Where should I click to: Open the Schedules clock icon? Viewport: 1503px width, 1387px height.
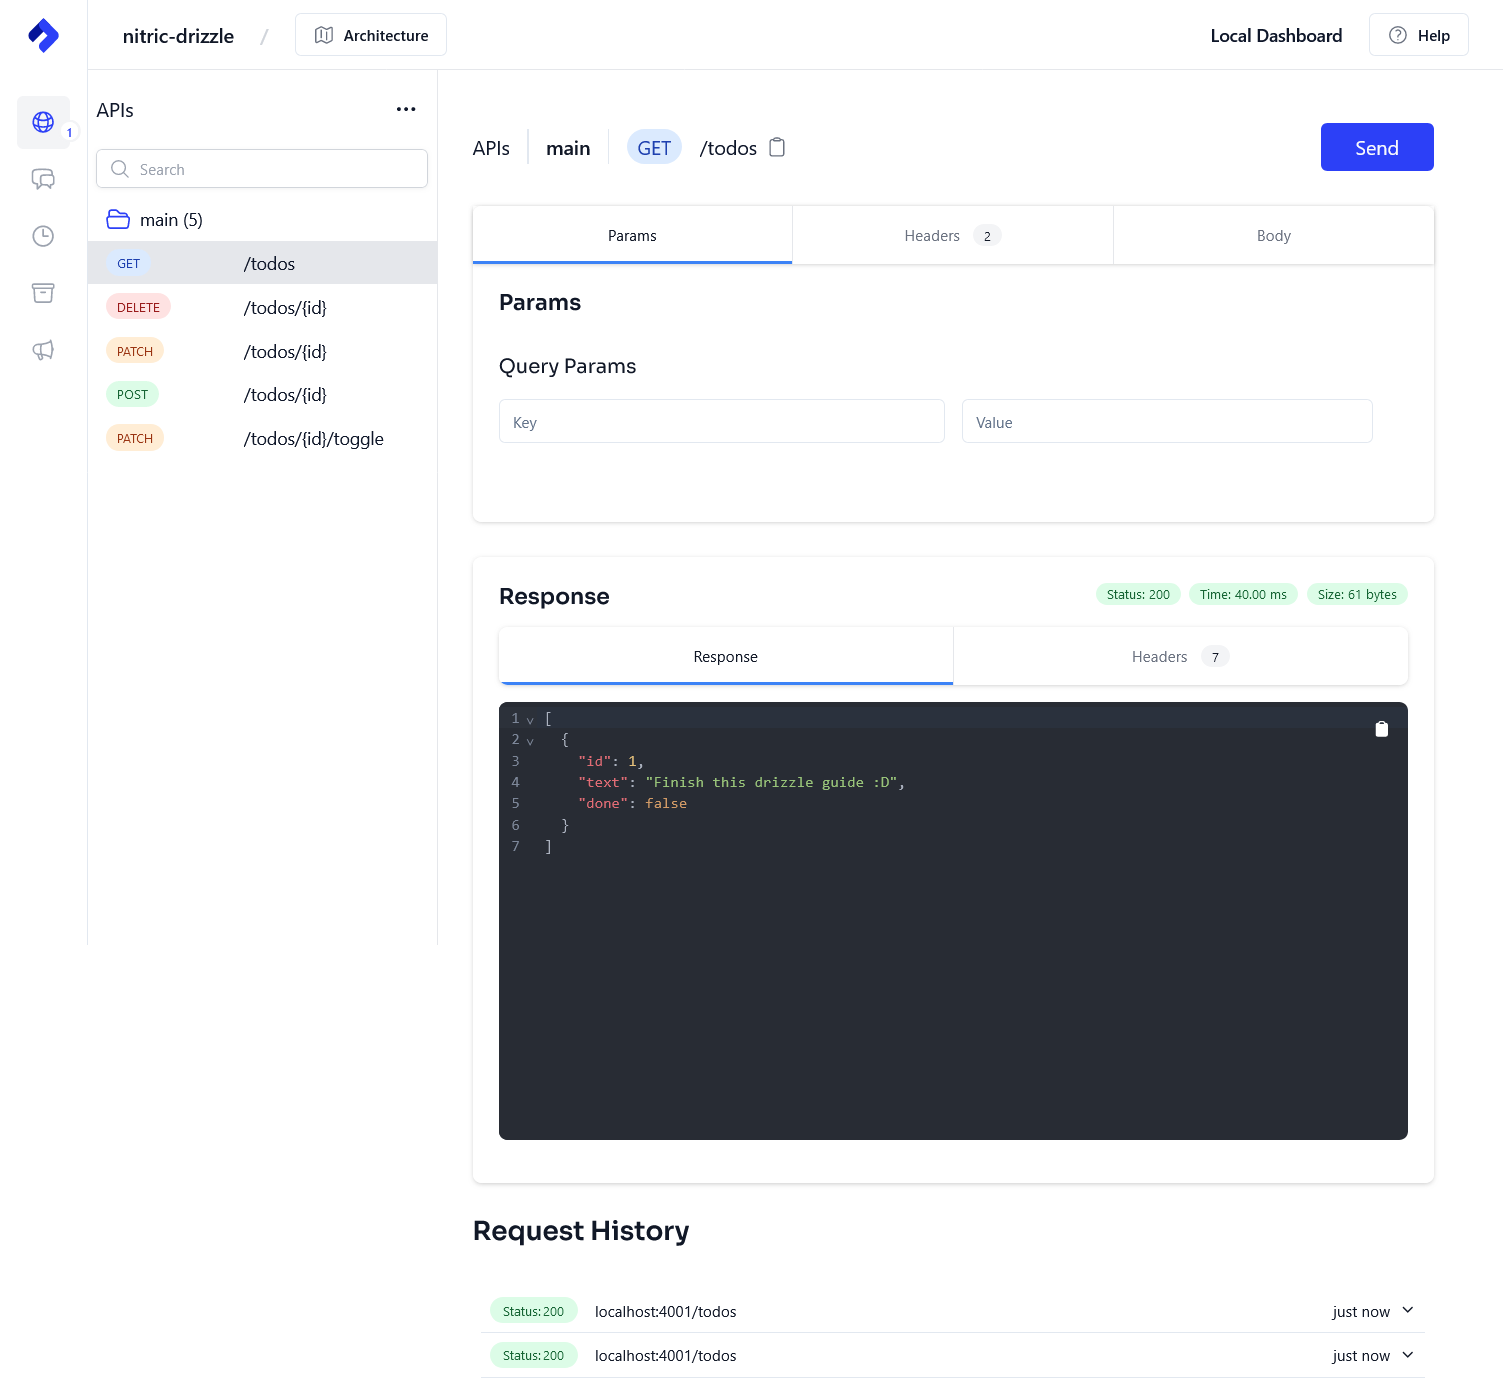point(43,236)
